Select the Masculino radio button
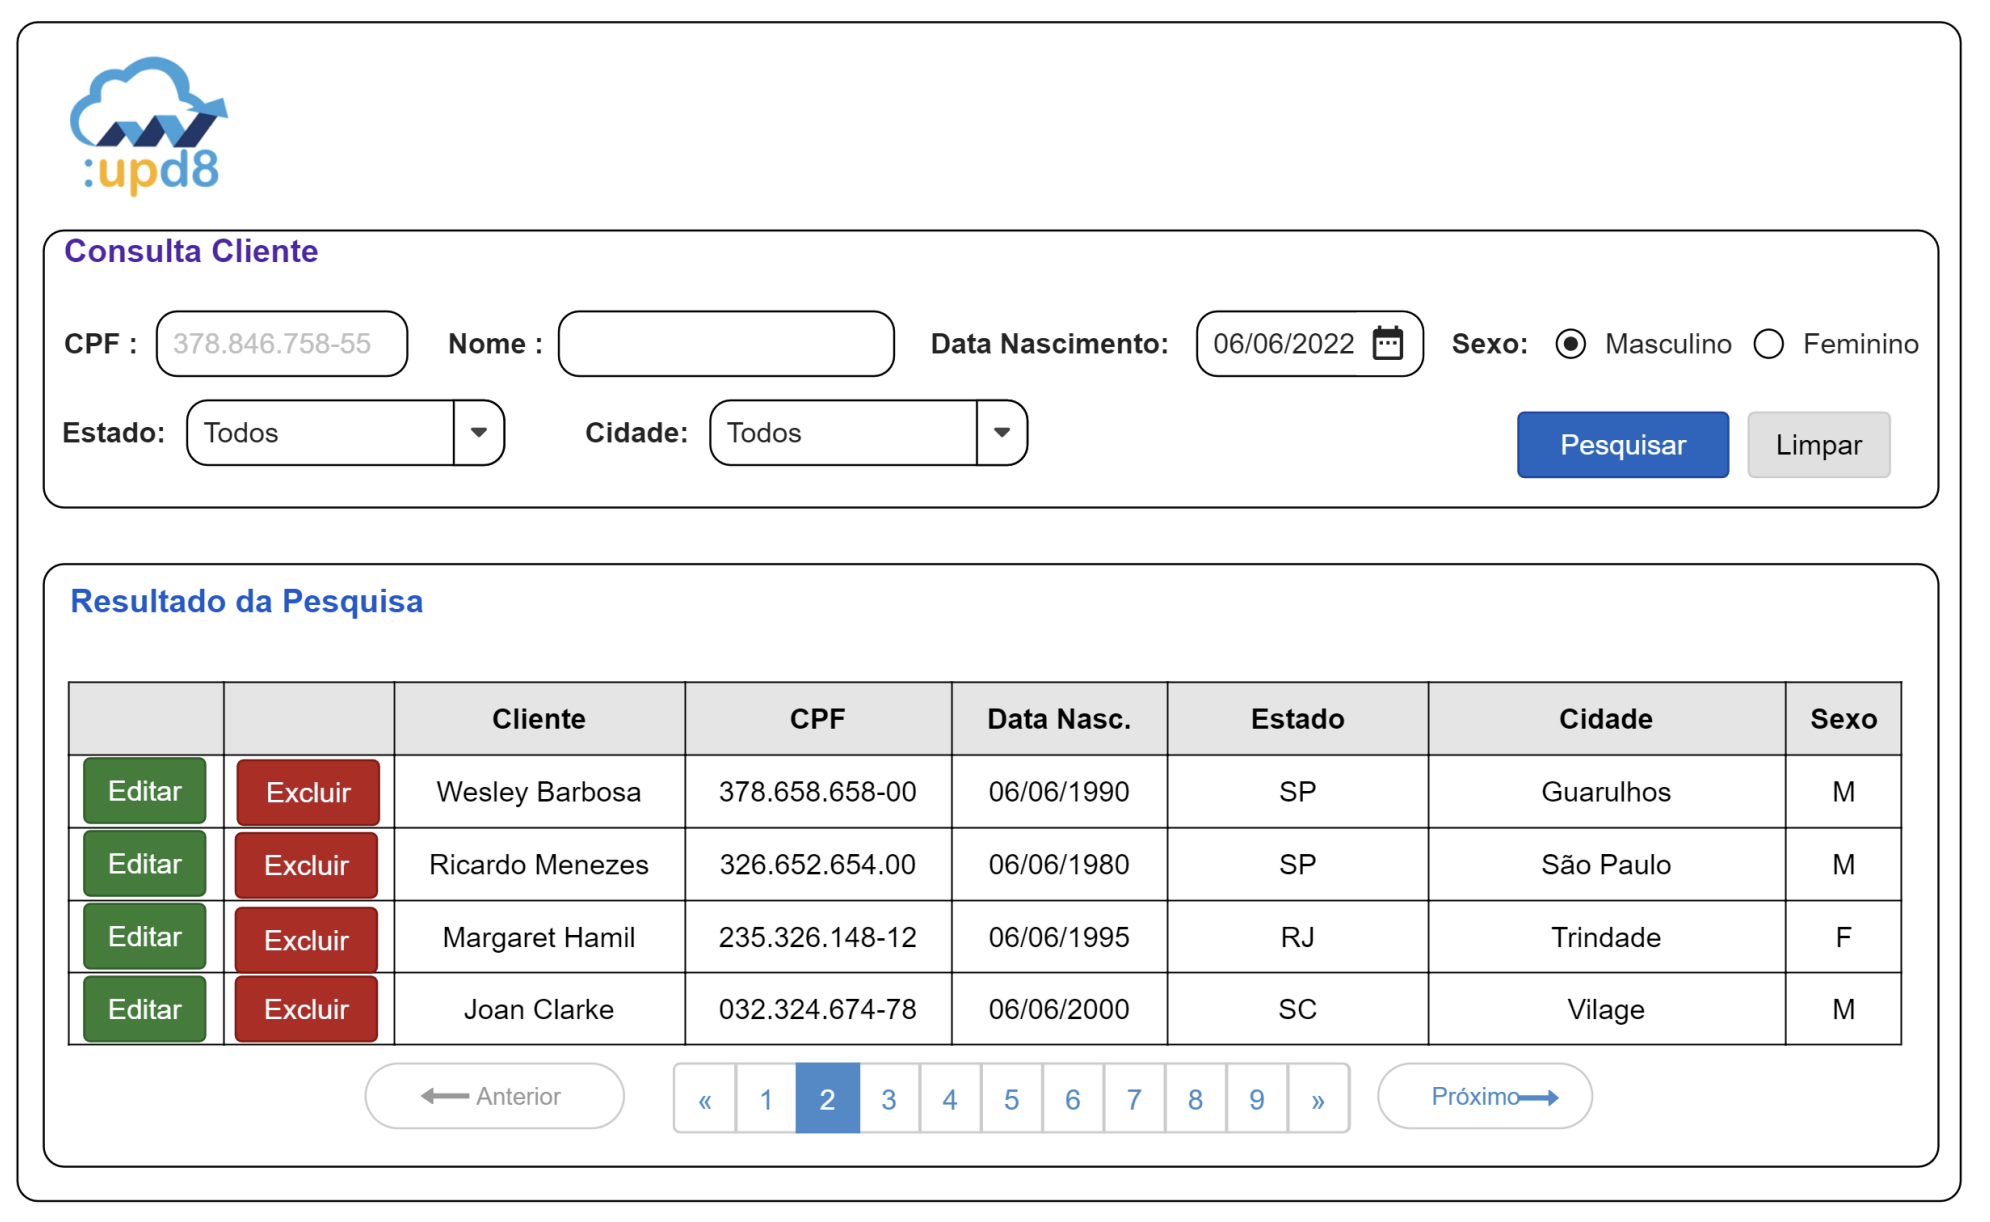 pos(1570,344)
